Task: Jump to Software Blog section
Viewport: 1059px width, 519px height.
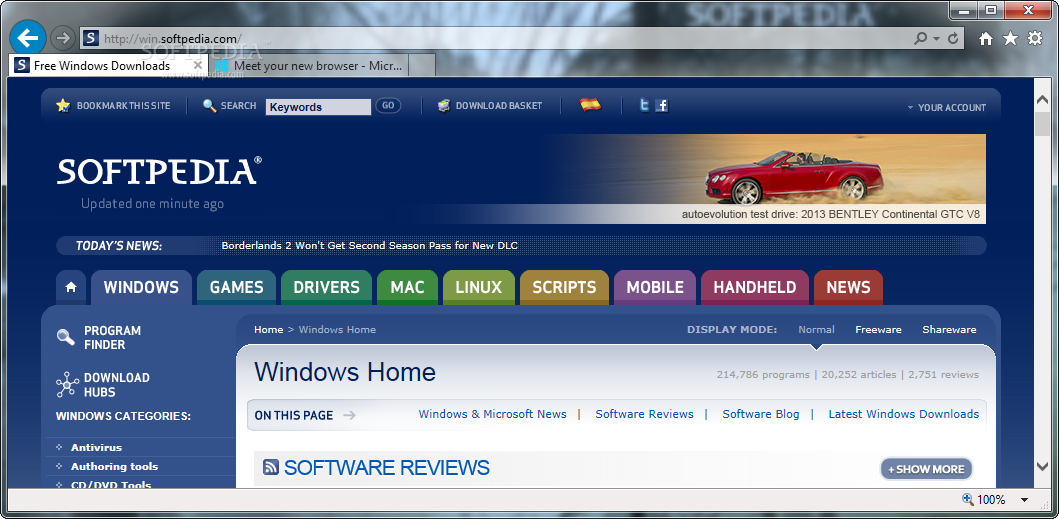Action: point(760,414)
